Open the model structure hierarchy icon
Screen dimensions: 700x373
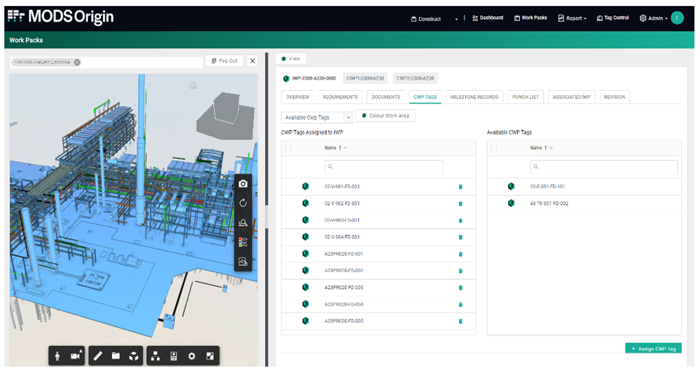pyautogui.click(x=155, y=356)
